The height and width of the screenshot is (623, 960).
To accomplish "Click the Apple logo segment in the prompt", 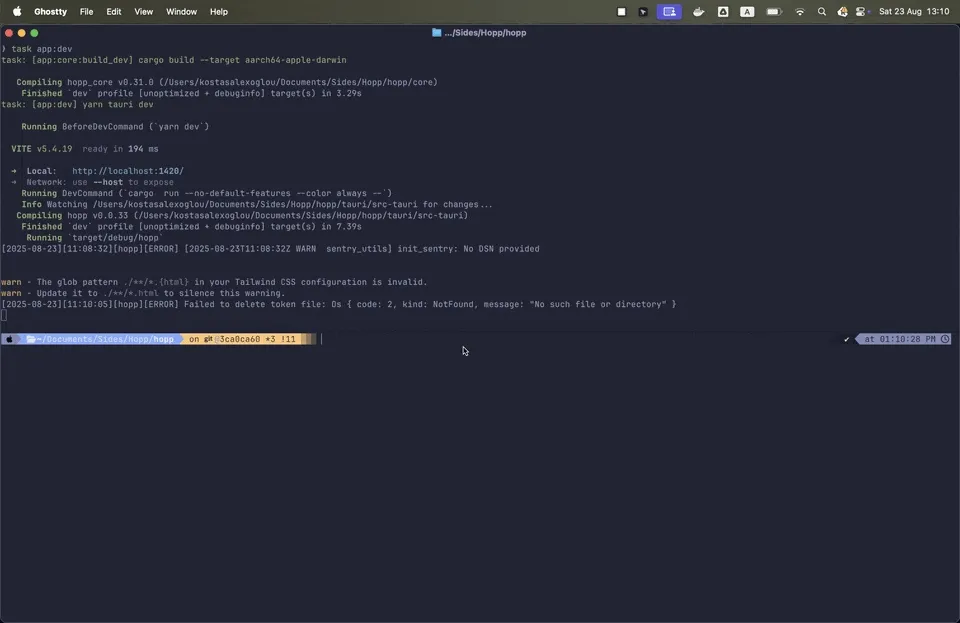I will click(8, 339).
